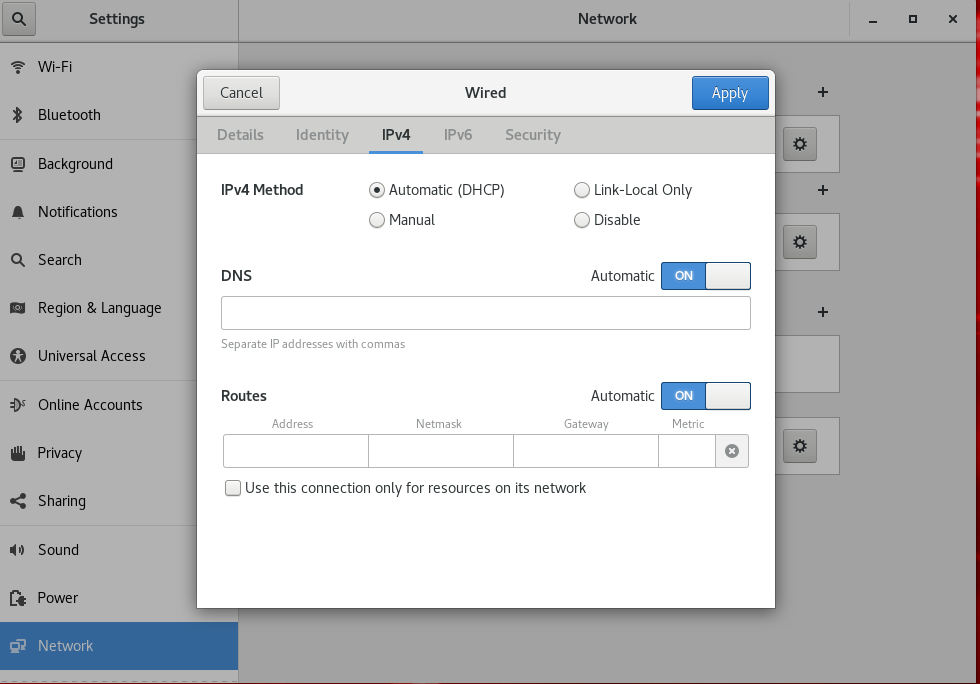Click the Background monitor icon
The height and width of the screenshot is (684, 980).
[18, 164]
